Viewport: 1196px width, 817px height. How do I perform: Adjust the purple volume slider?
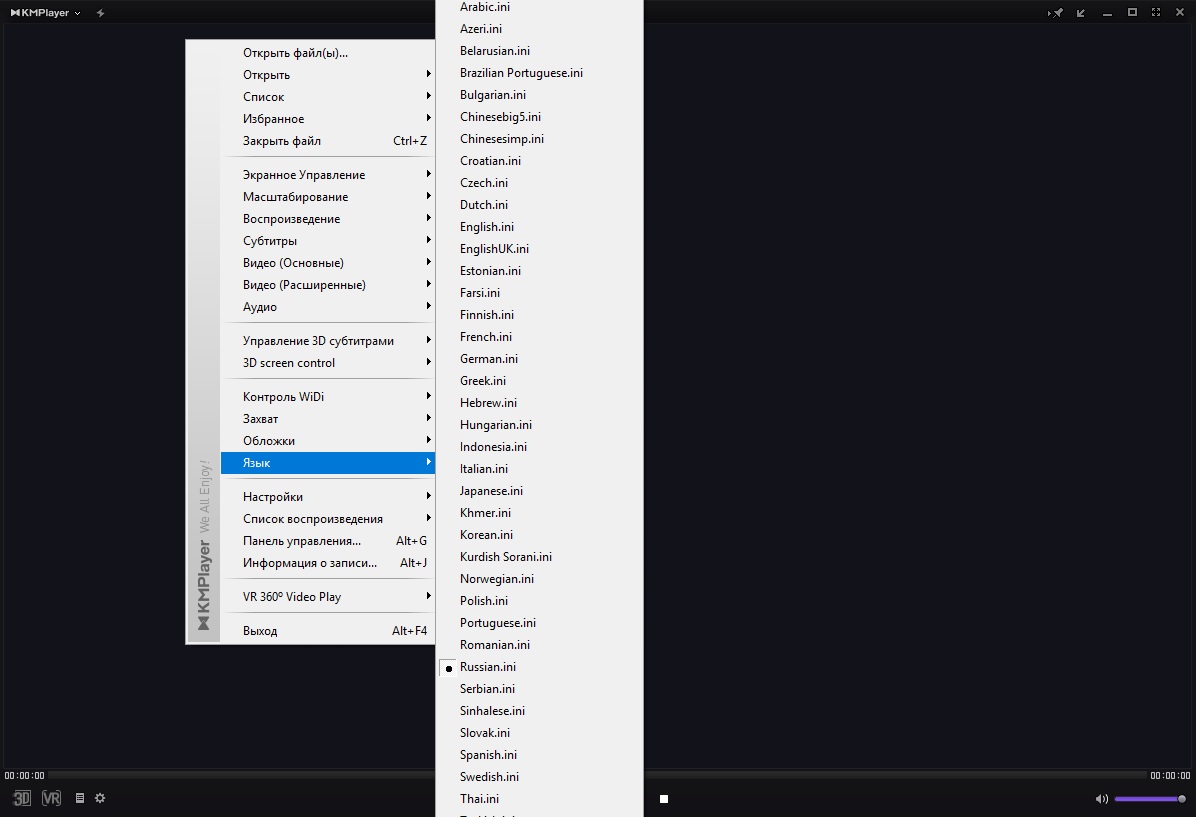pyautogui.click(x=1148, y=799)
